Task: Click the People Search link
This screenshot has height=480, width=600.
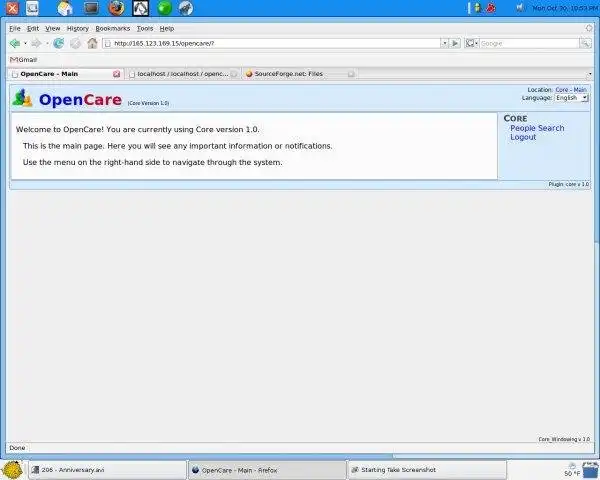Action: [537, 128]
